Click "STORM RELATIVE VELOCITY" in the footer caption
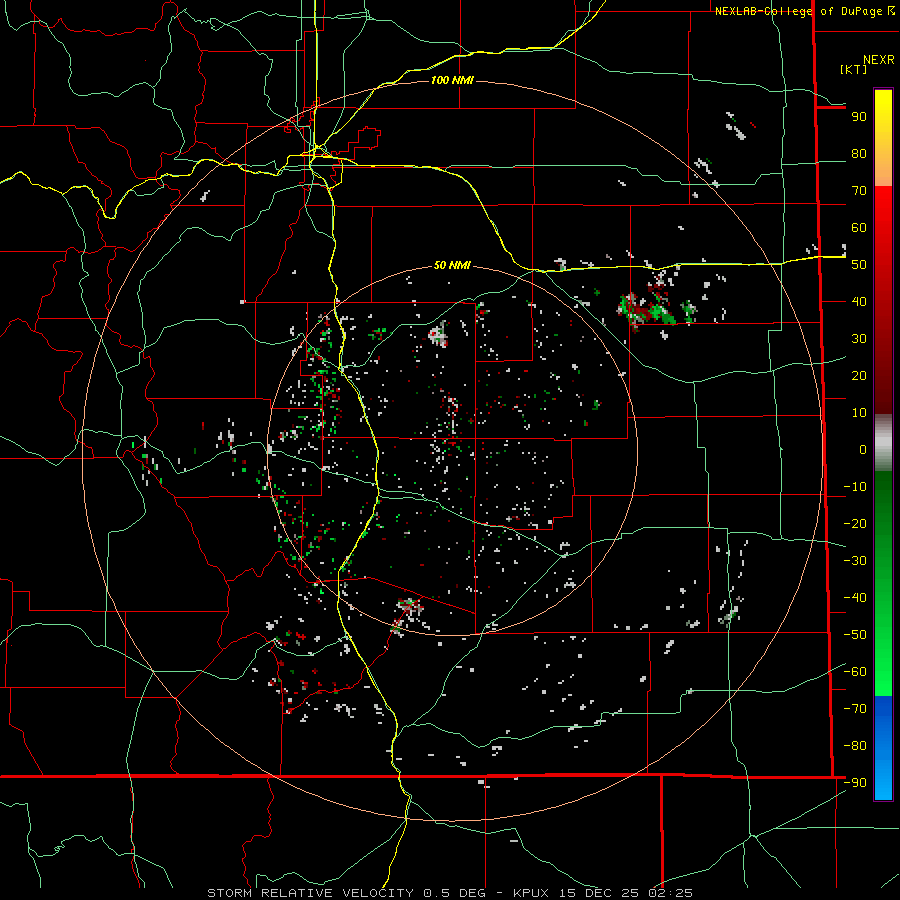This screenshot has width=900, height=900. (311, 893)
